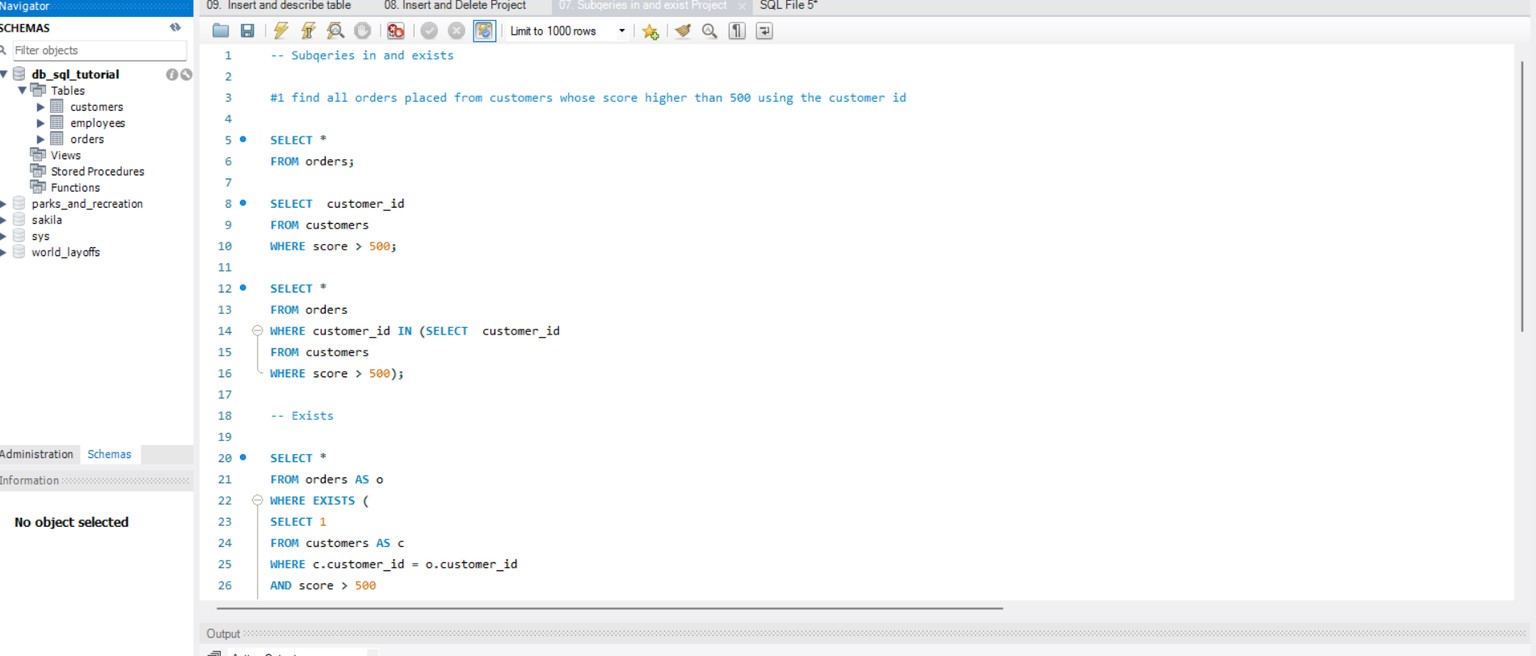Click the statement marker dot on line 5
Screen dimensions: 1536x656
point(243,140)
